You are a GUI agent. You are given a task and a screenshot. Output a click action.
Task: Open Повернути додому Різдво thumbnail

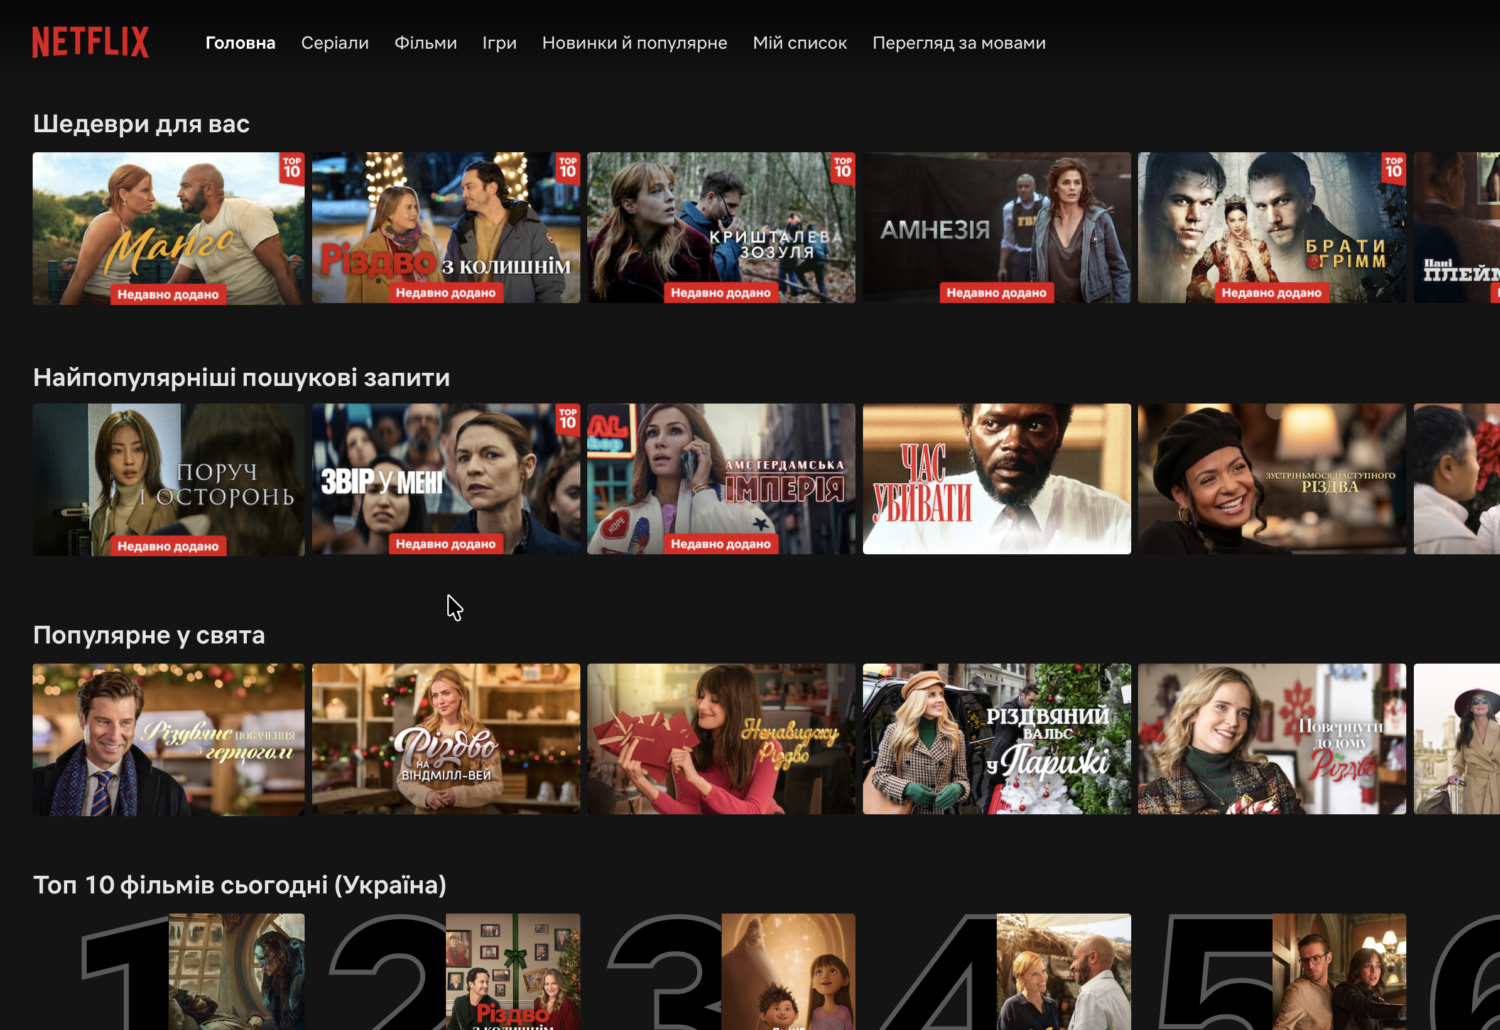click(1272, 739)
